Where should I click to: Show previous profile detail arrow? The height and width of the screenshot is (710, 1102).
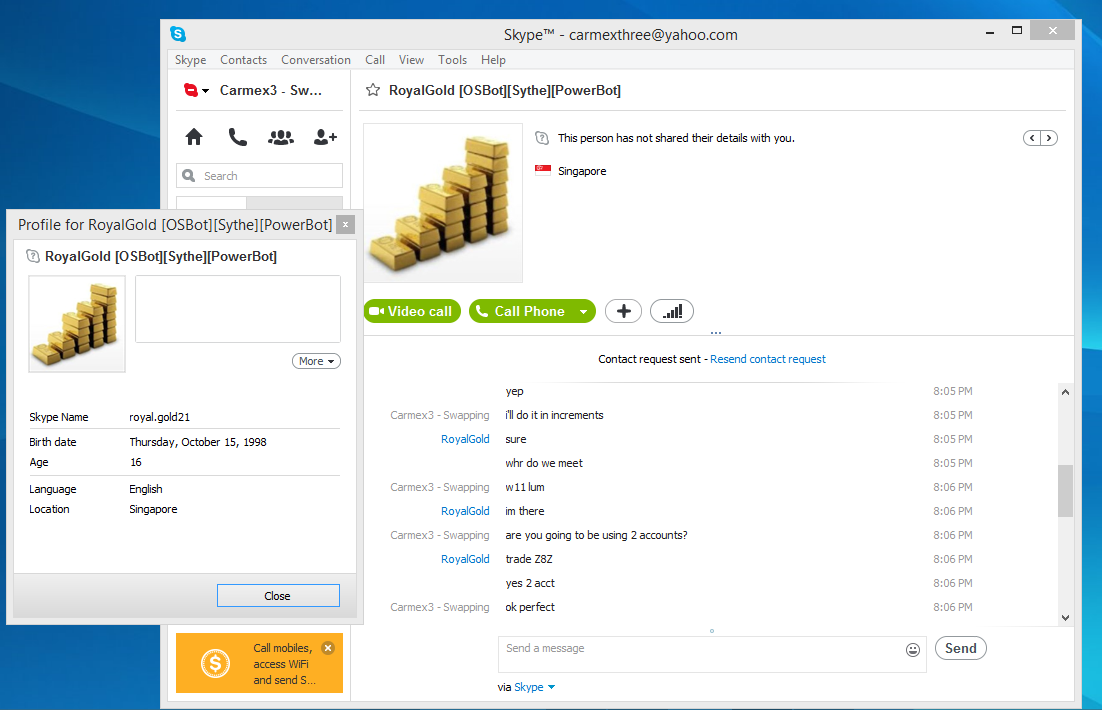(1032, 138)
